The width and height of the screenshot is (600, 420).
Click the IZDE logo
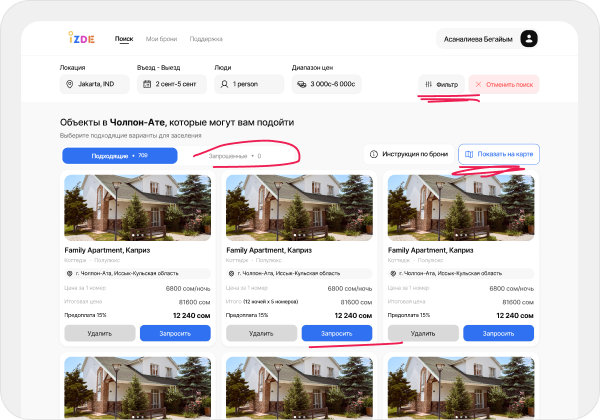tap(80, 39)
